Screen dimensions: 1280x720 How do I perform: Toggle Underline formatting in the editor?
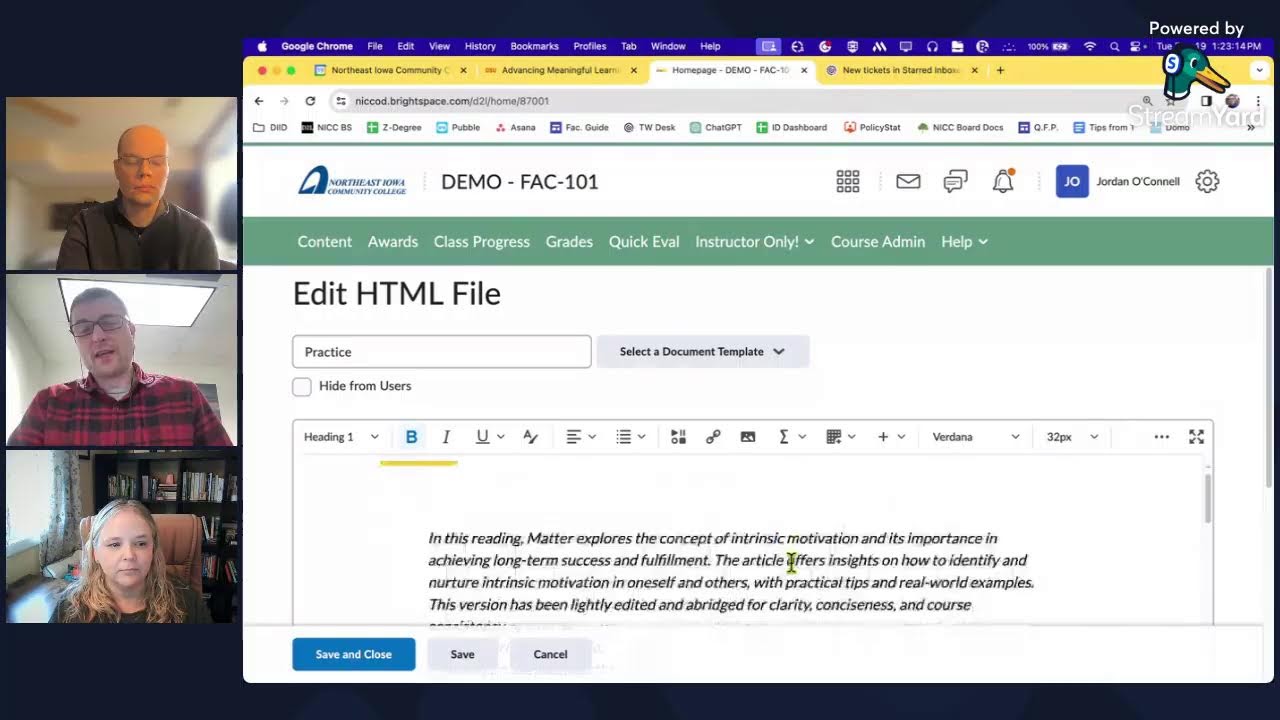(x=482, y=437)
